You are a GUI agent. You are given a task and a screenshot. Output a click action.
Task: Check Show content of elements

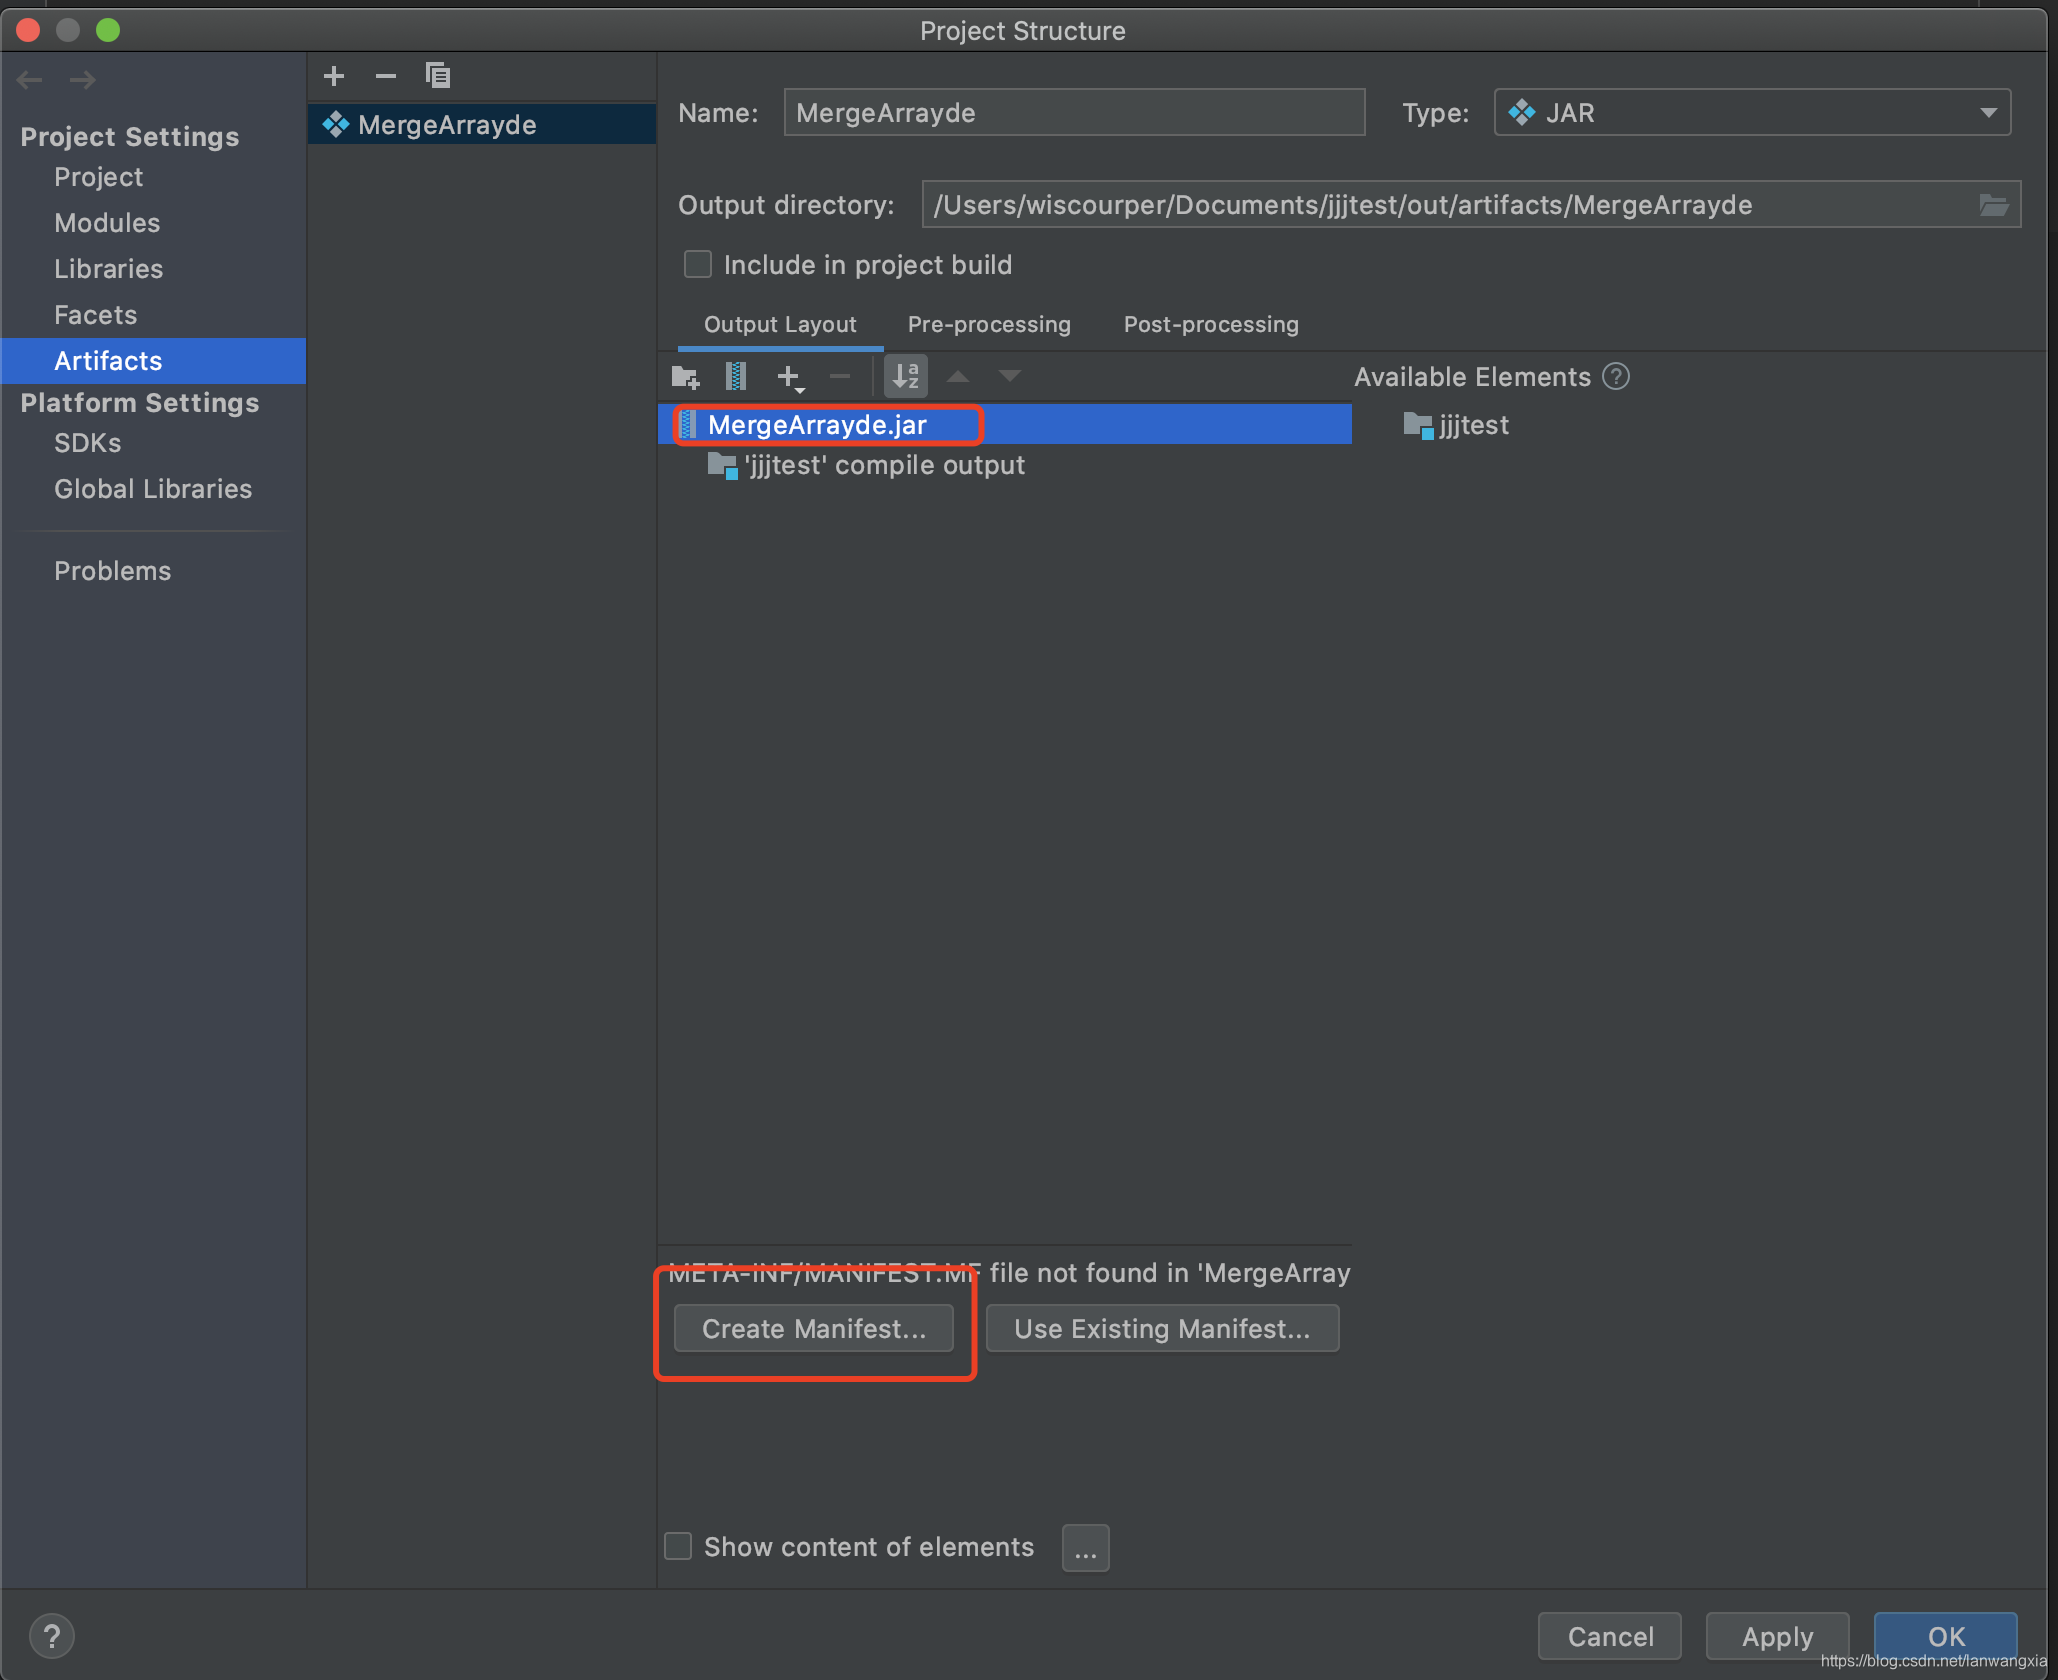[678, 1547]
